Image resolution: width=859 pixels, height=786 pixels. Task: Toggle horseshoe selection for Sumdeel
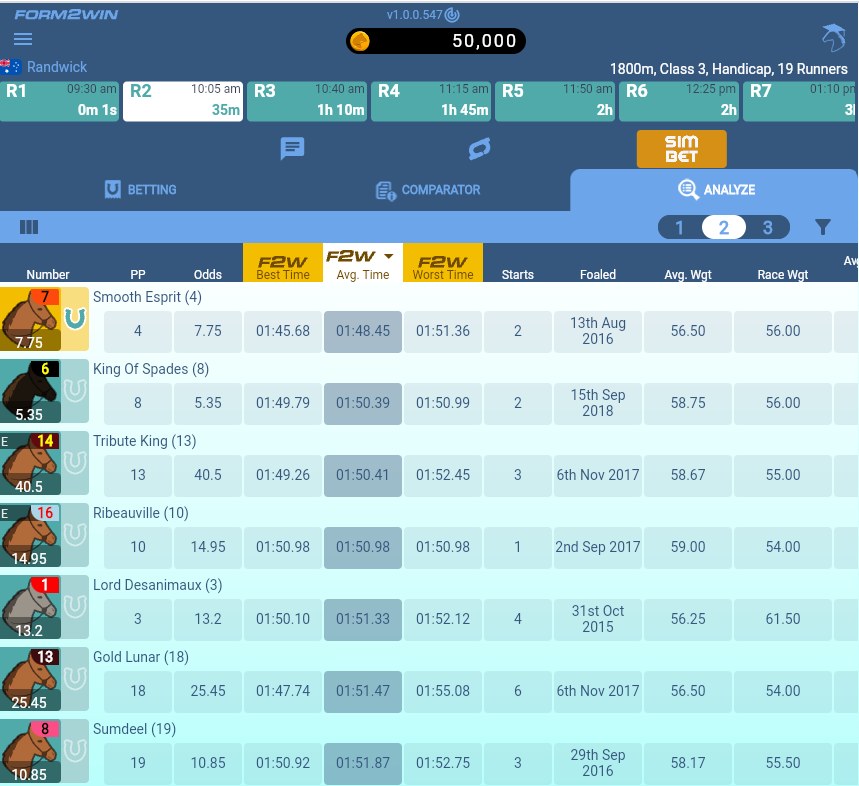75,751
